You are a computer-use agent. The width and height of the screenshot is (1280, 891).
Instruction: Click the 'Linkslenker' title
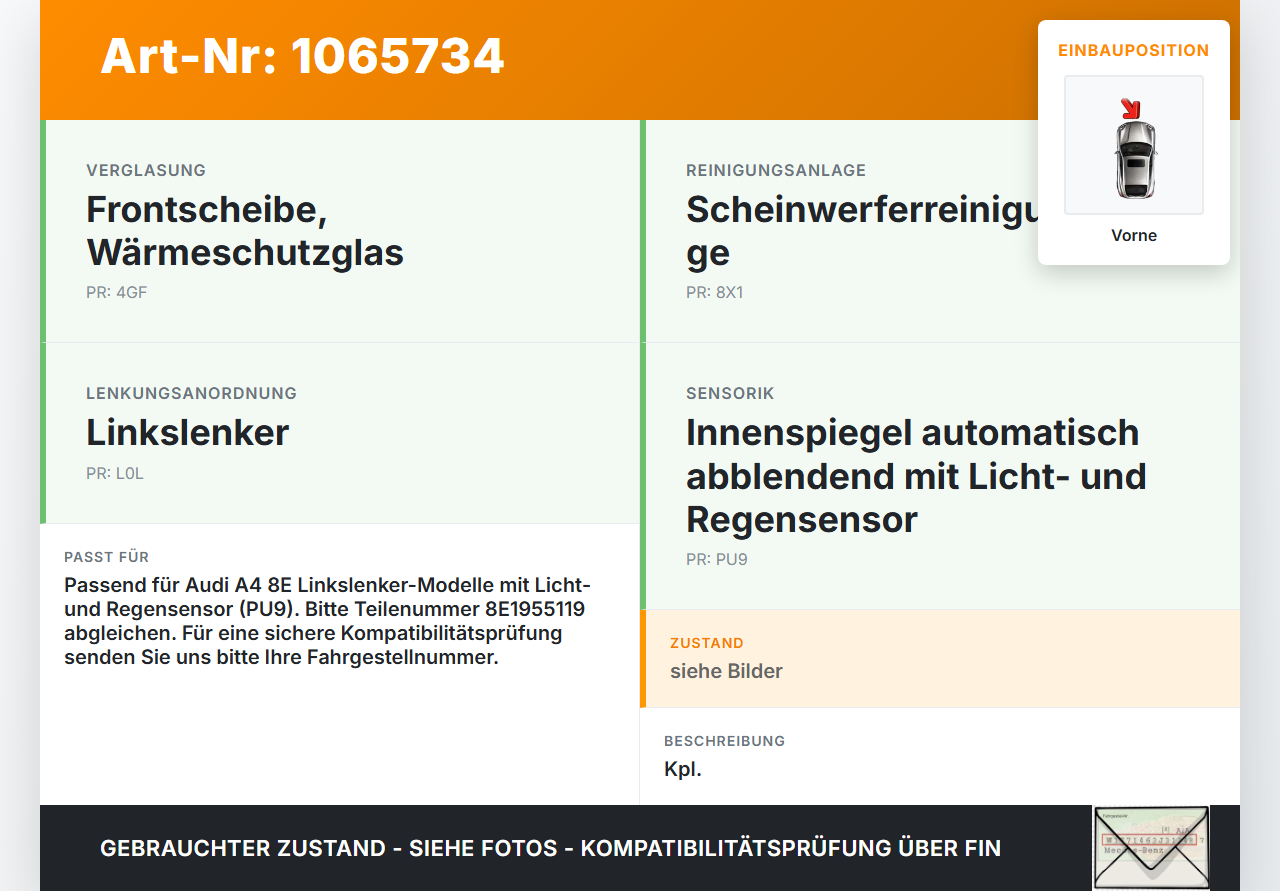coord(188,433)
